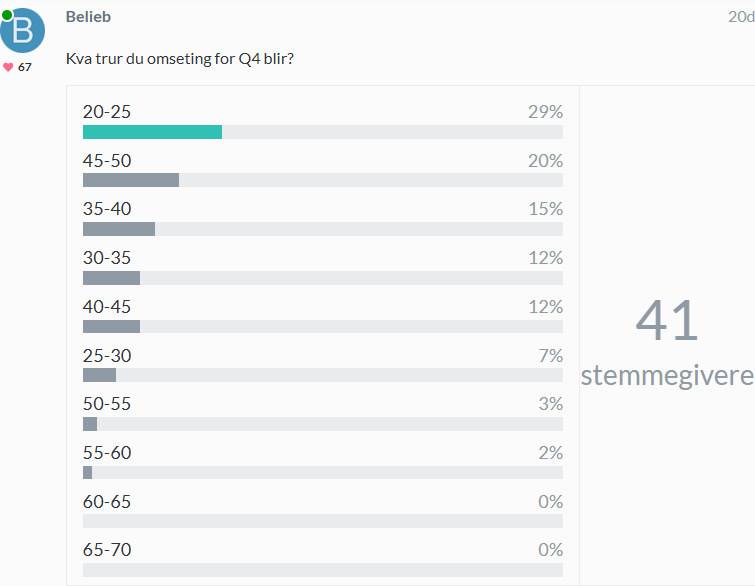This screenshot has width=755, height=586.
Task: Choose the 40-45 poll answer
Action: pos(107,306)
